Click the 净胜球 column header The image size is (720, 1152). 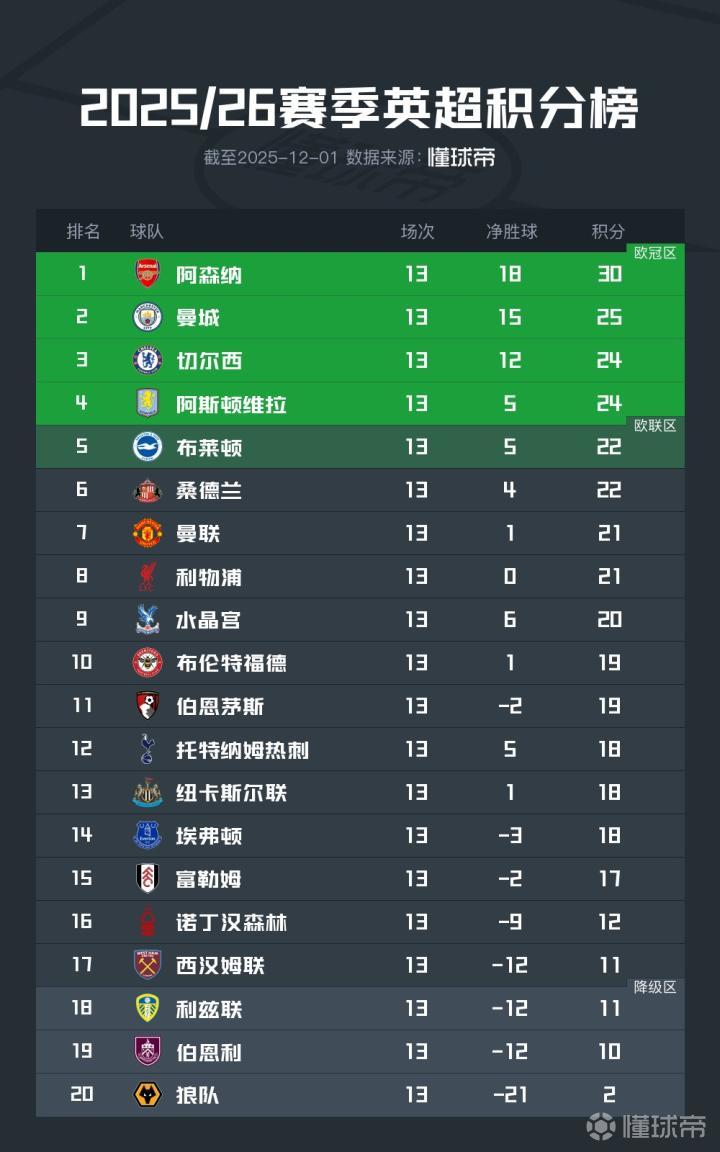coord(511,231)
